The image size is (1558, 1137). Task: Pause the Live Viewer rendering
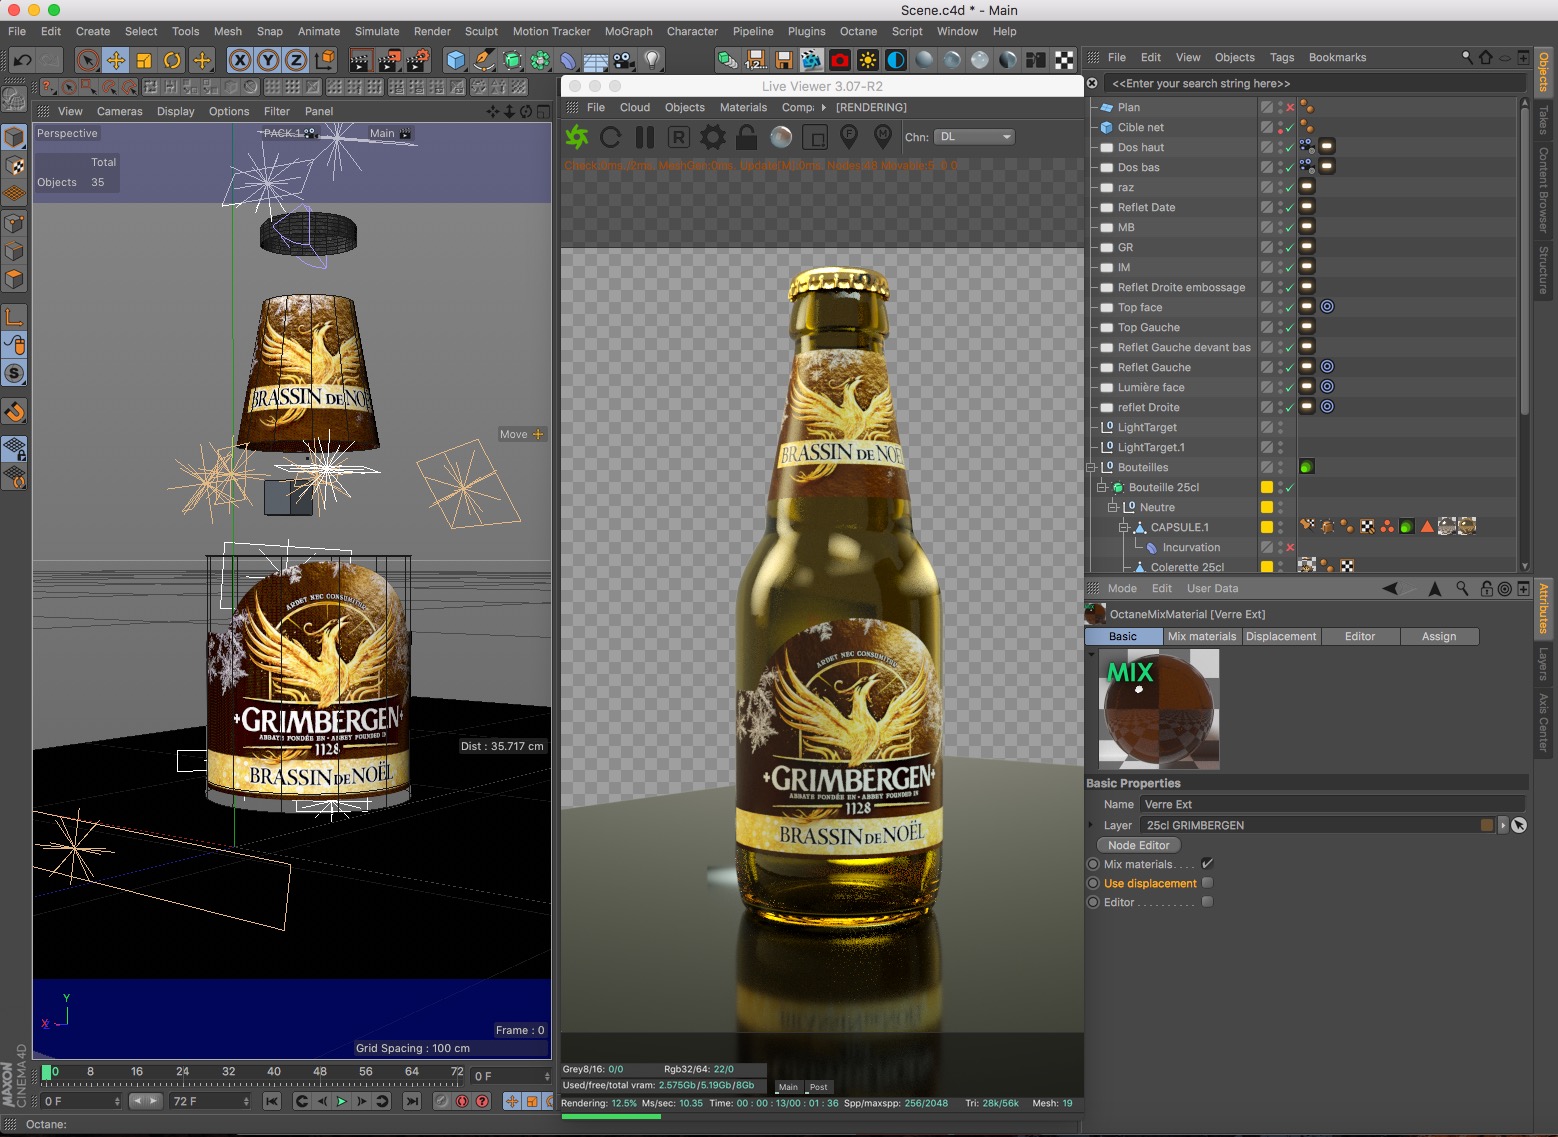[645, 137]
